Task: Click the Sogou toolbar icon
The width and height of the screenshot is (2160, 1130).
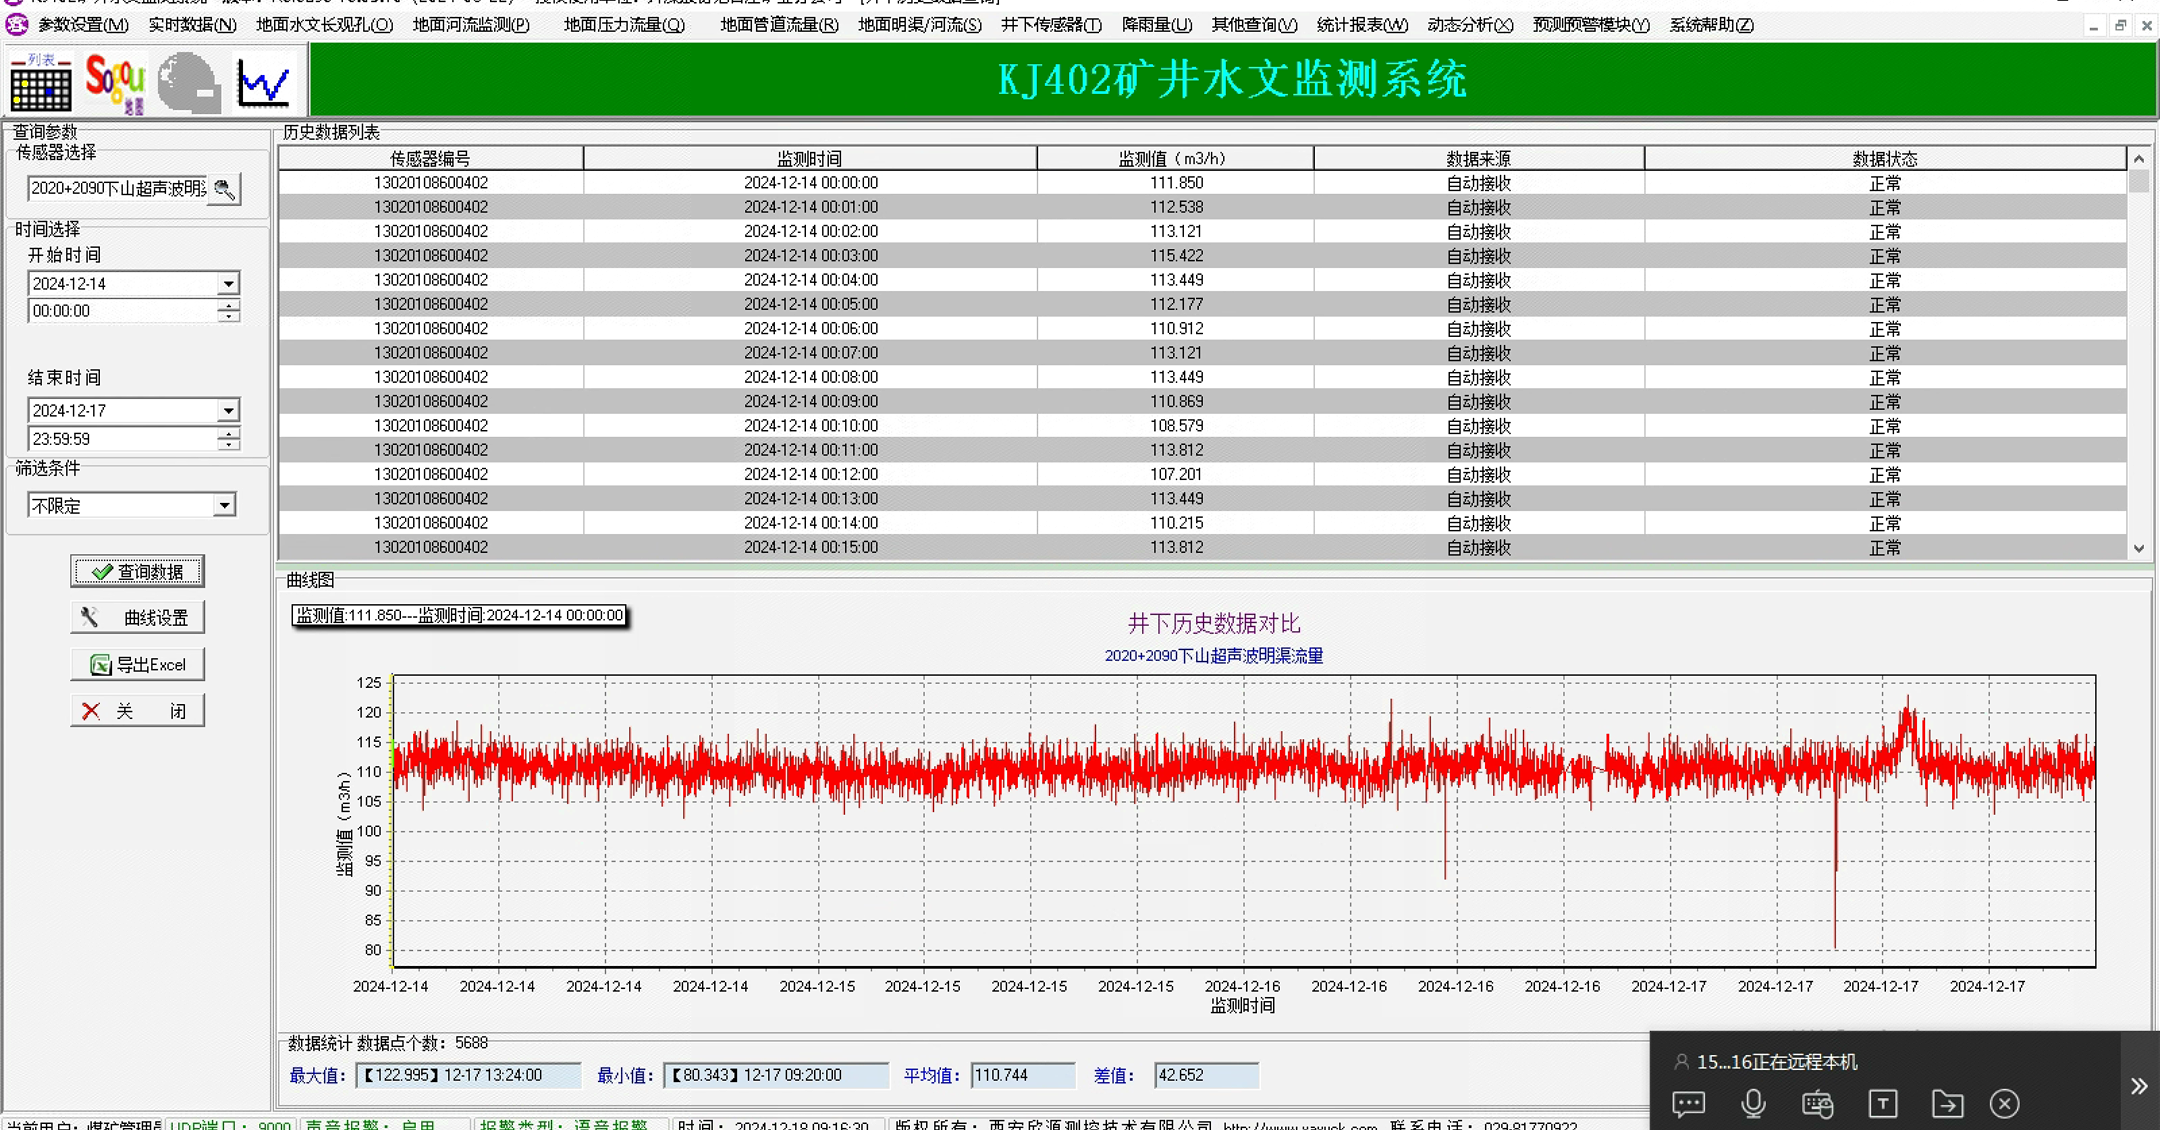Action: (x=115, y=82)
